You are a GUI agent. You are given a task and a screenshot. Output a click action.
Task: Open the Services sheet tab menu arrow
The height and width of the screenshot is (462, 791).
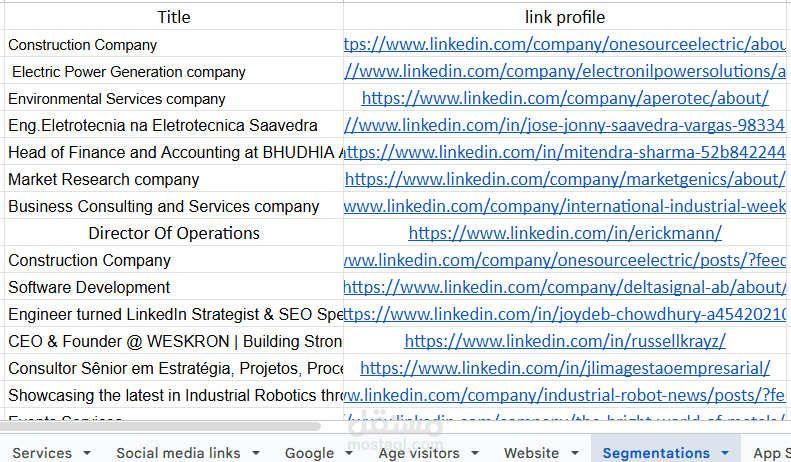click(87, 453)
